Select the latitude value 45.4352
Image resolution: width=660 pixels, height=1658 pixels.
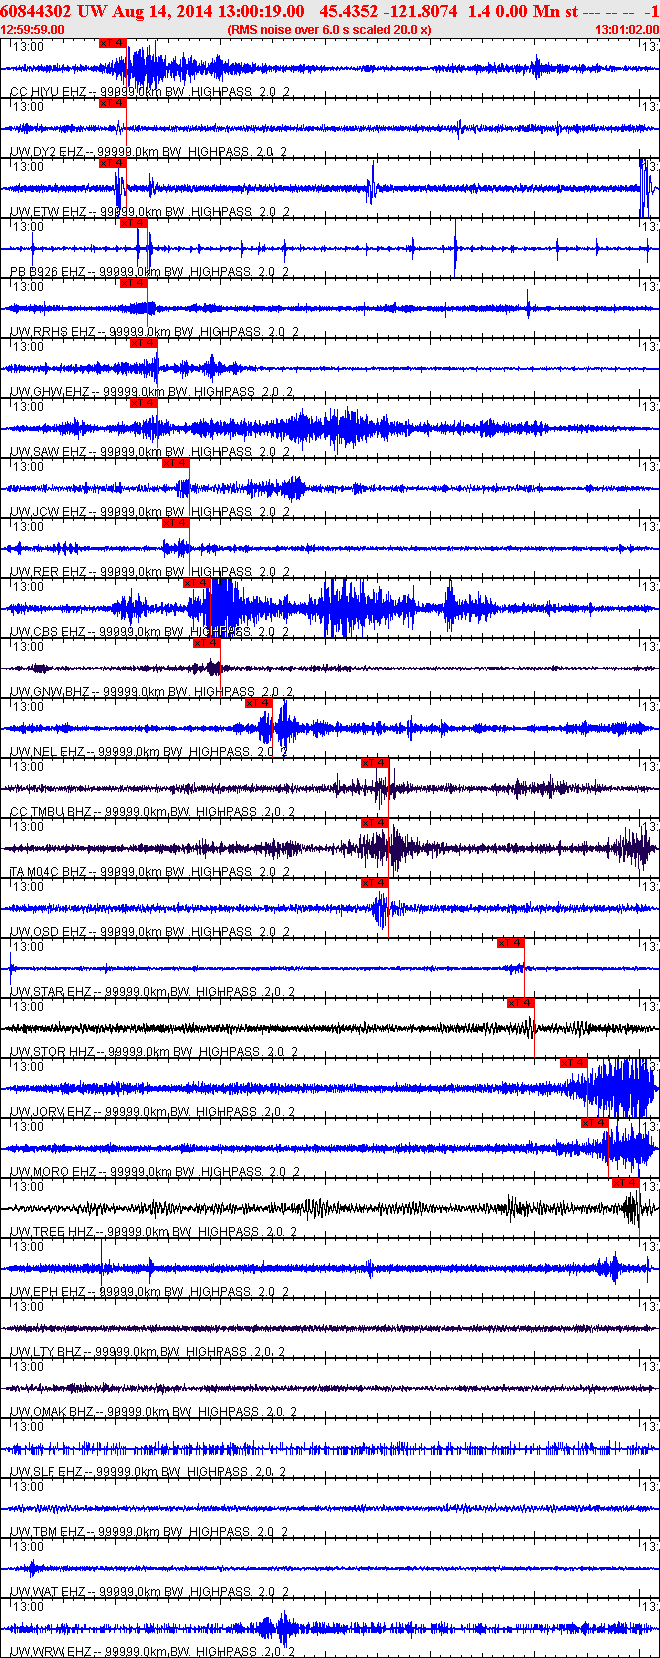tap(350, 12)
